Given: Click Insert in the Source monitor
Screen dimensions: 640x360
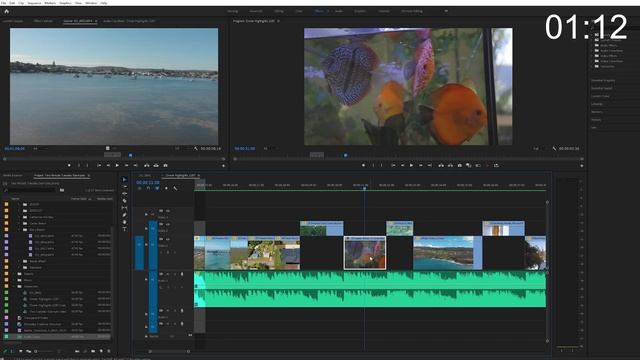Looking at the screenshot, I should (x=147, y=165).
